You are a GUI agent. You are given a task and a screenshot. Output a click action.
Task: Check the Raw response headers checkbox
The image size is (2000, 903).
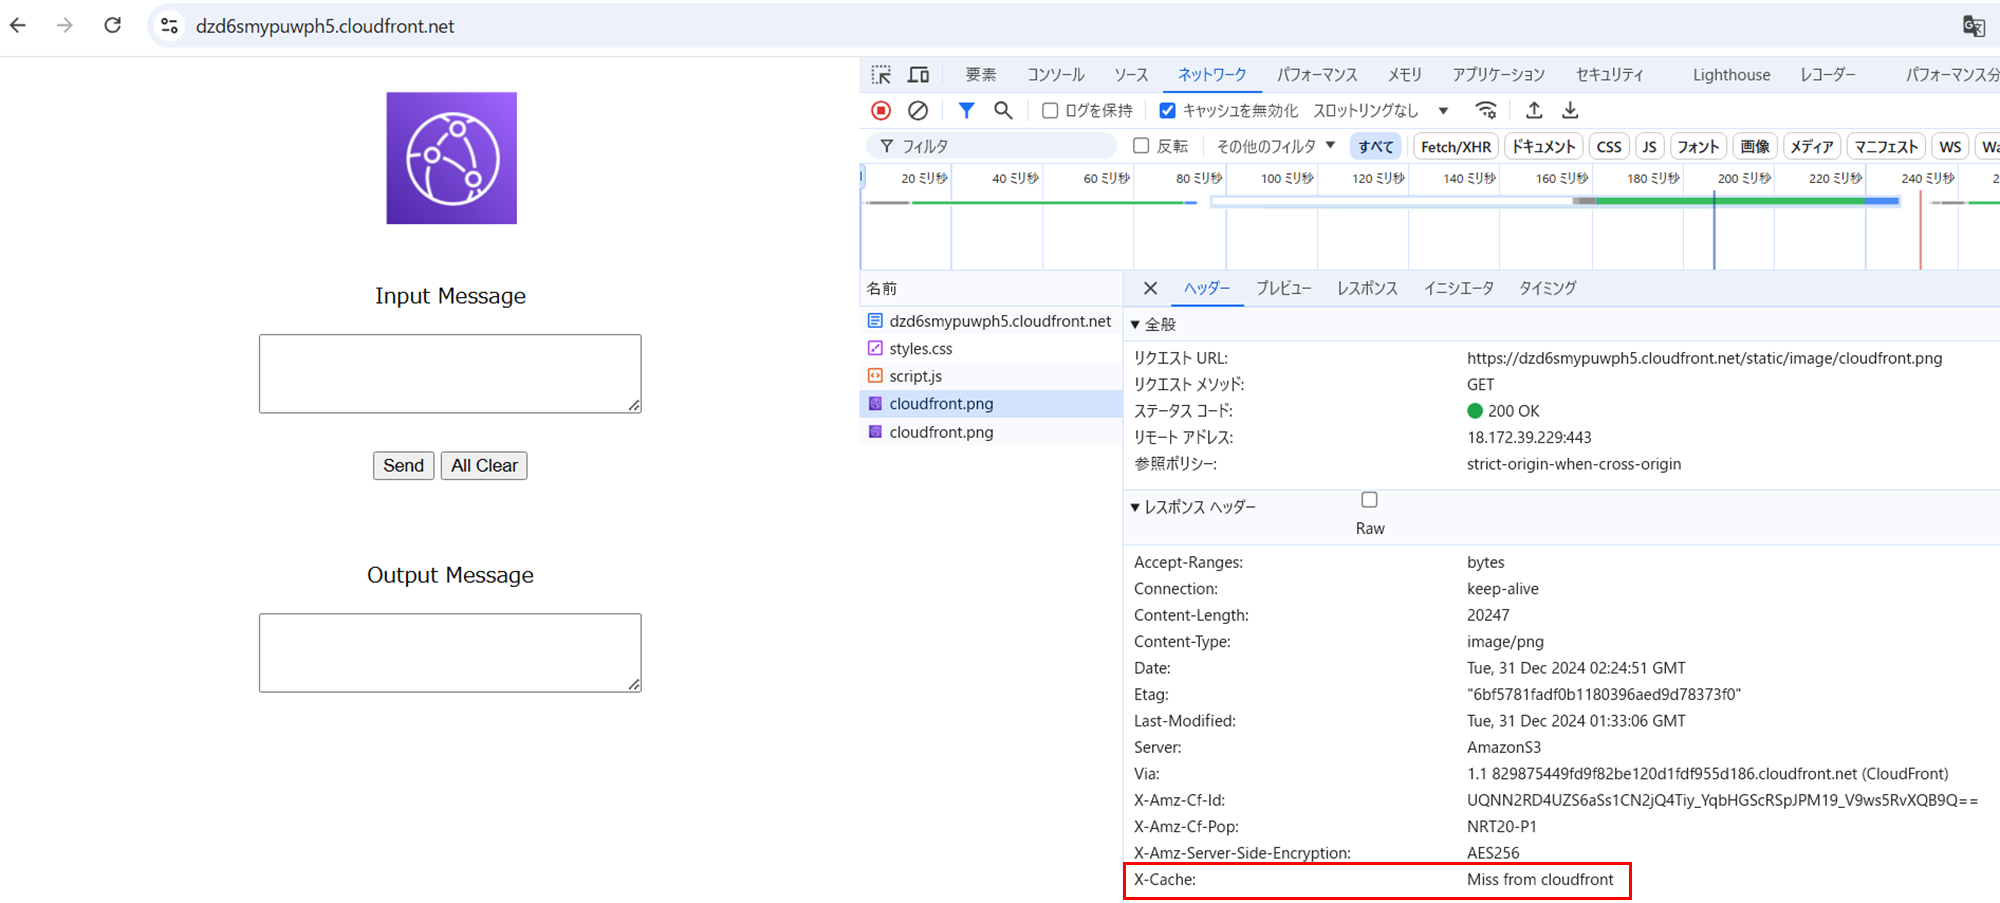tap(1369, 499)
